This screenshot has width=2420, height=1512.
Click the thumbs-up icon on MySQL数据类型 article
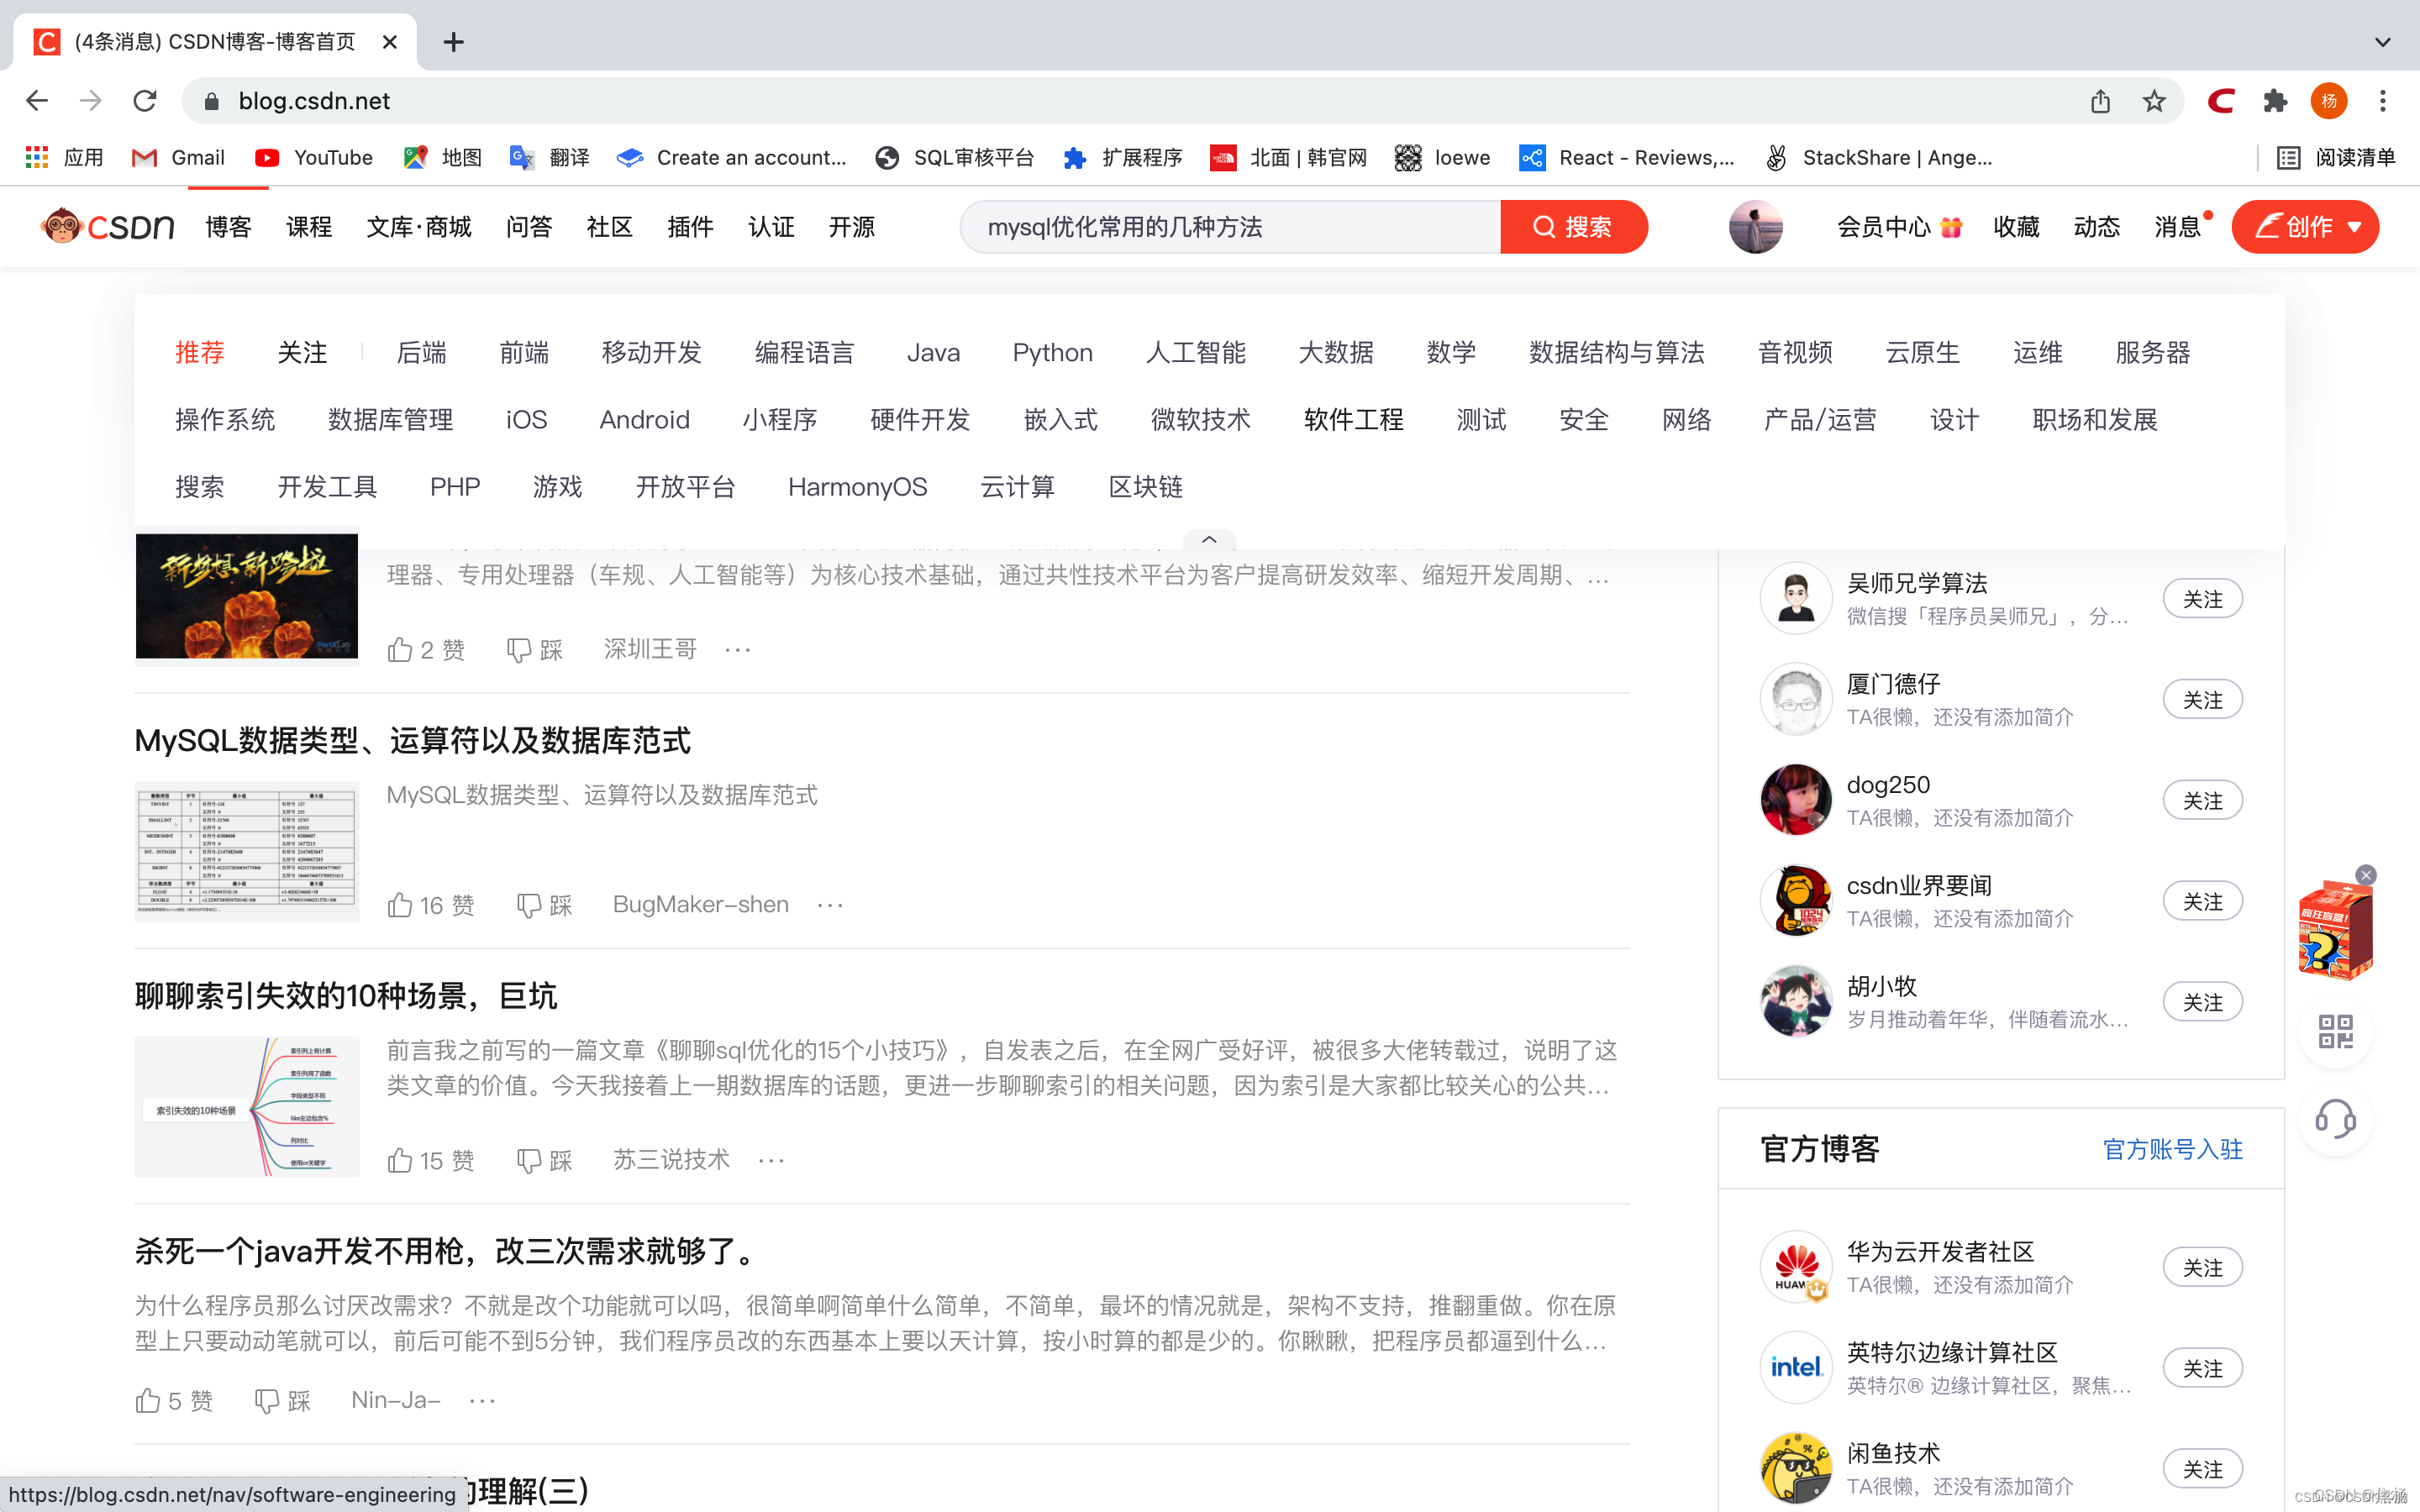pos(400,905)
